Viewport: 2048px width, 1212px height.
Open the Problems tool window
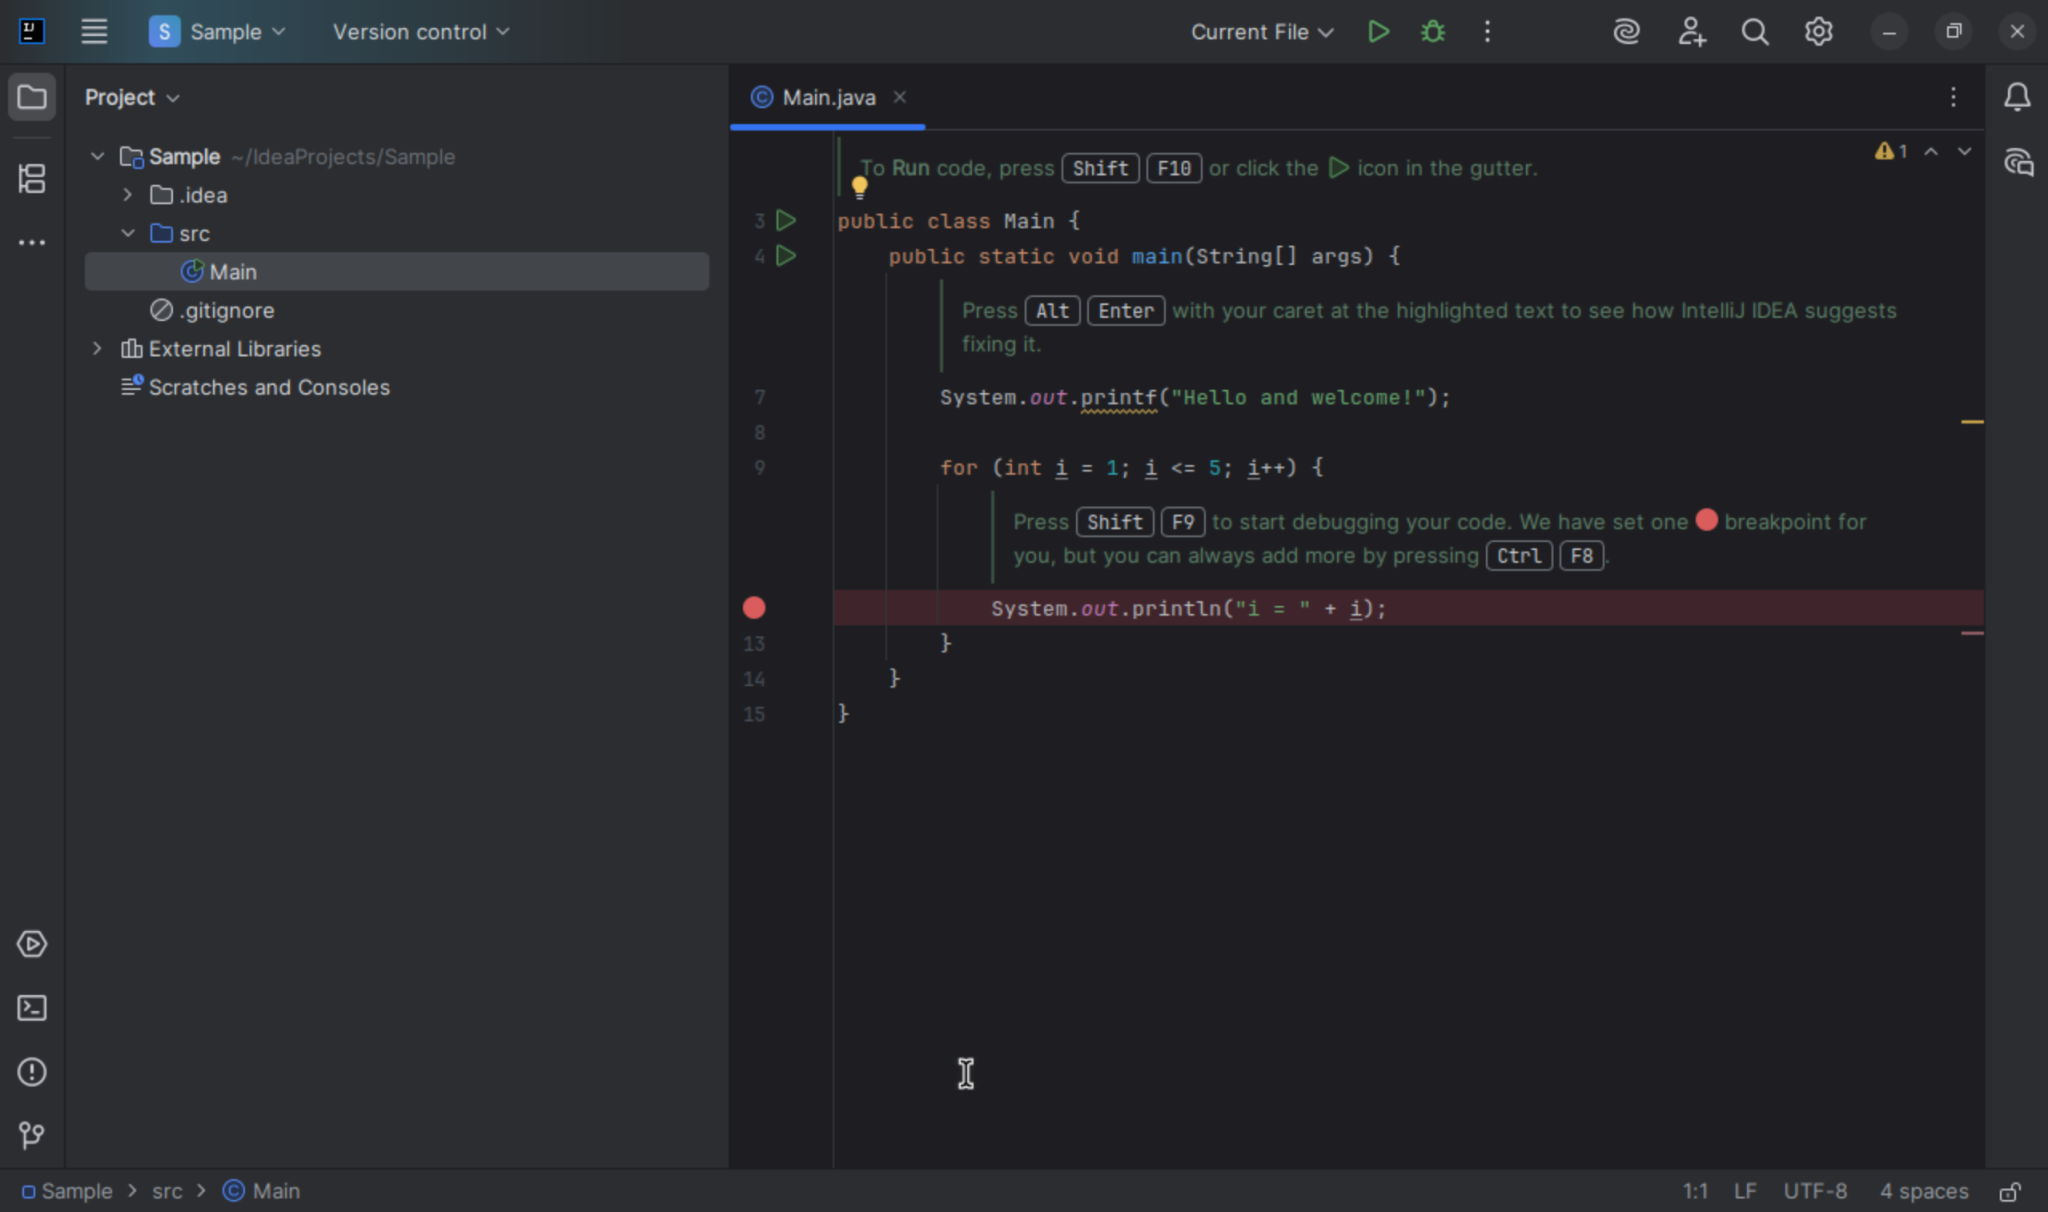pyautogui.click(x=32, y=1071)
